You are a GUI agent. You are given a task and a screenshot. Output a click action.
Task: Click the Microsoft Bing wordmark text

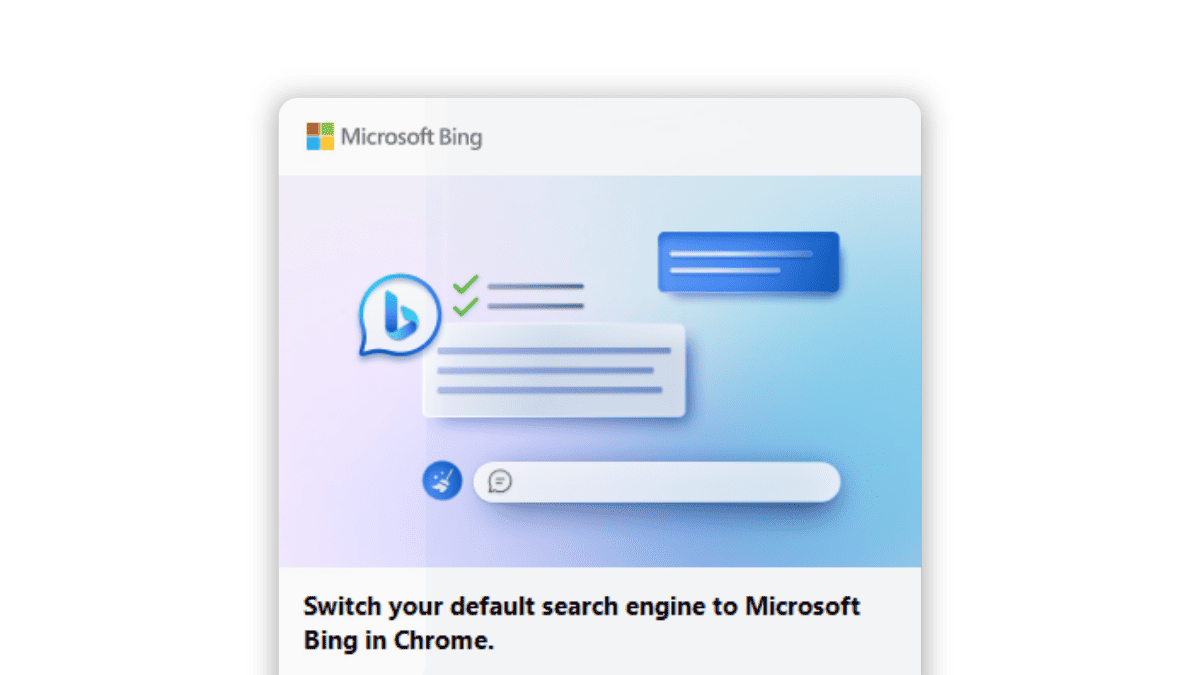[x=411, y=137]
